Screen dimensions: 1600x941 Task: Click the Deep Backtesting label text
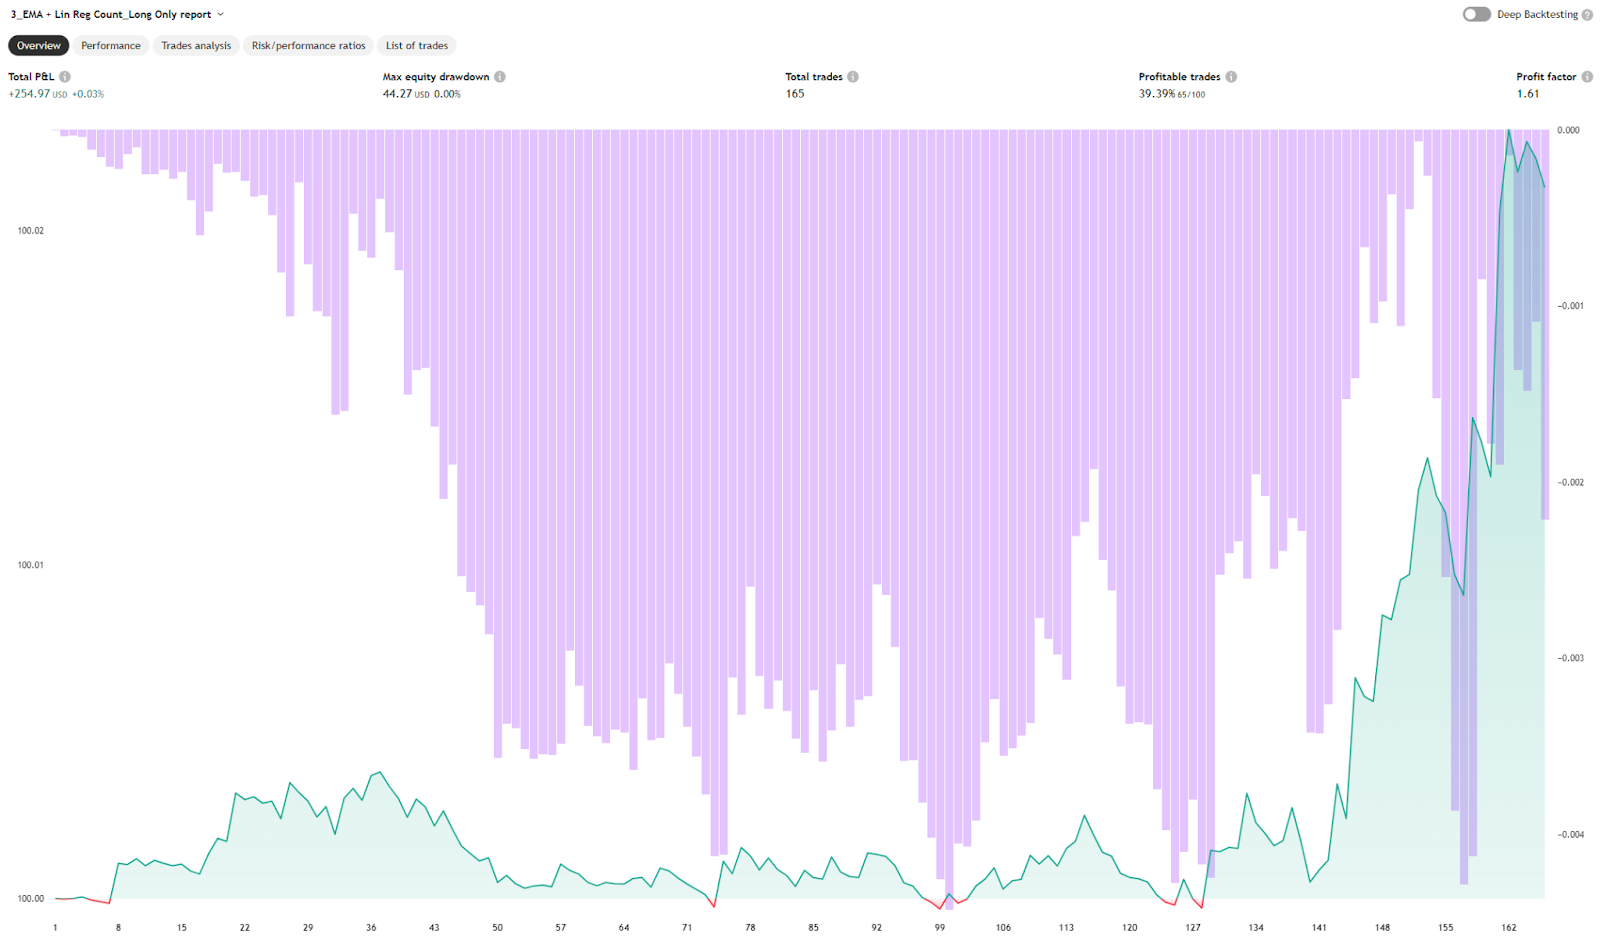pos(1537,15)
